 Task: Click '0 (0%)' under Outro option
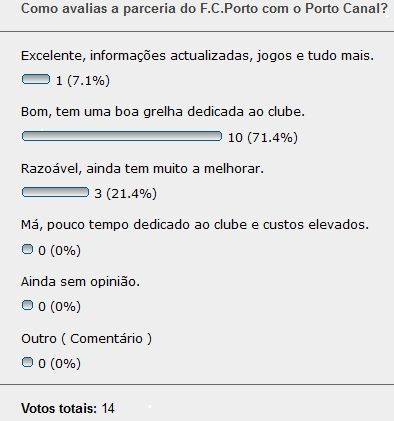pos(59,363)
